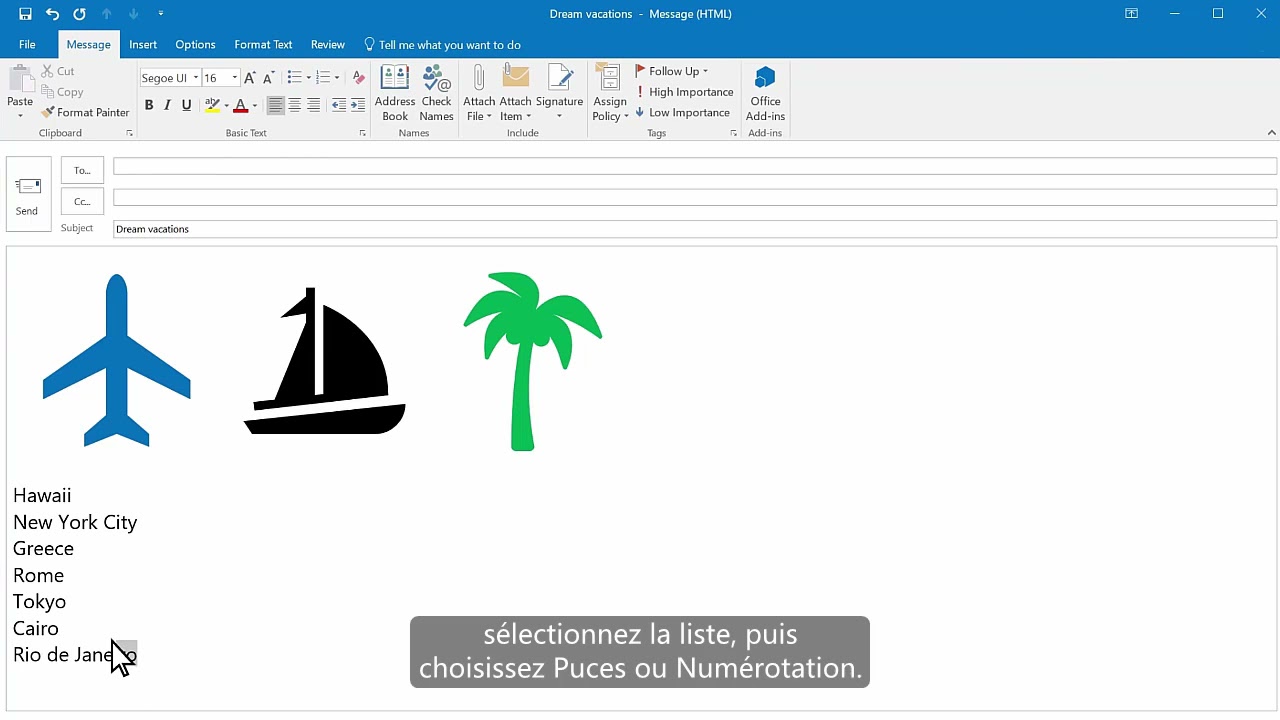Clear all formatting
This screenshot has height=720, width=1280.
[x=359, y=77]
